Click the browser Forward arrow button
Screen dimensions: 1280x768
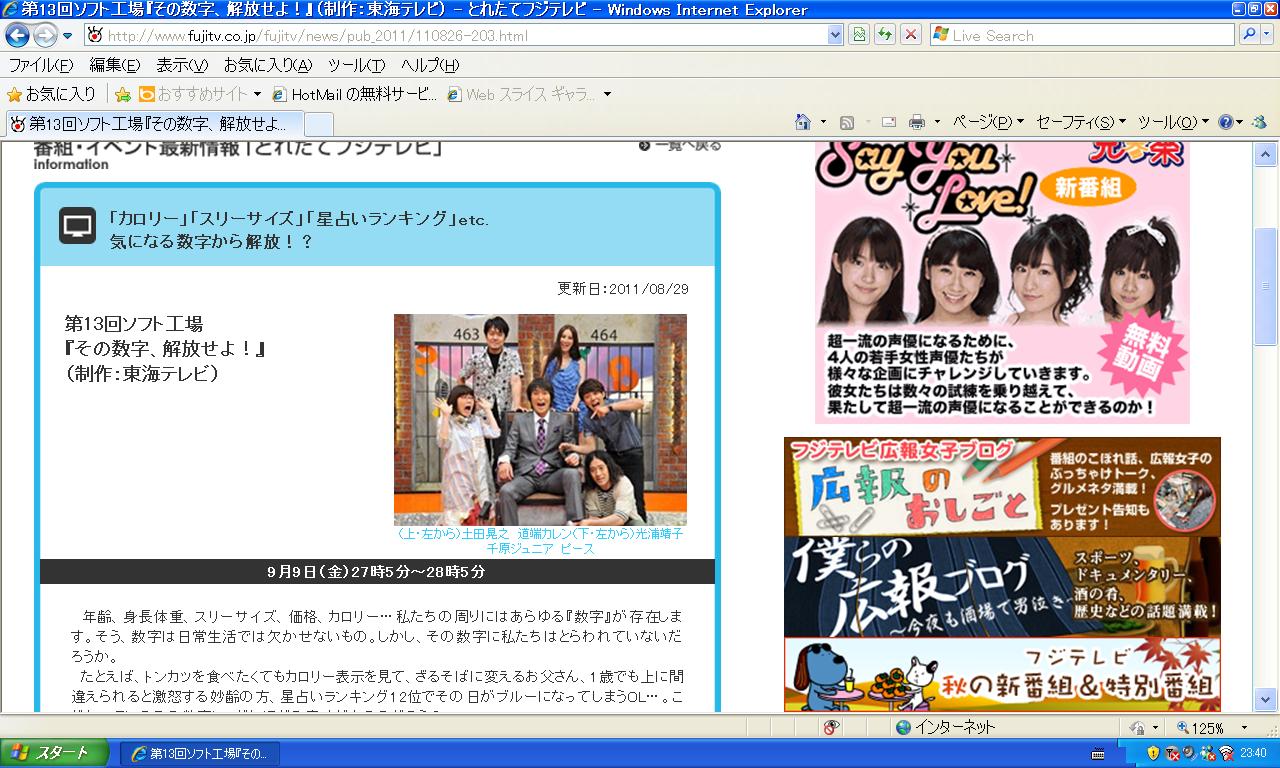tap(45, 36)
